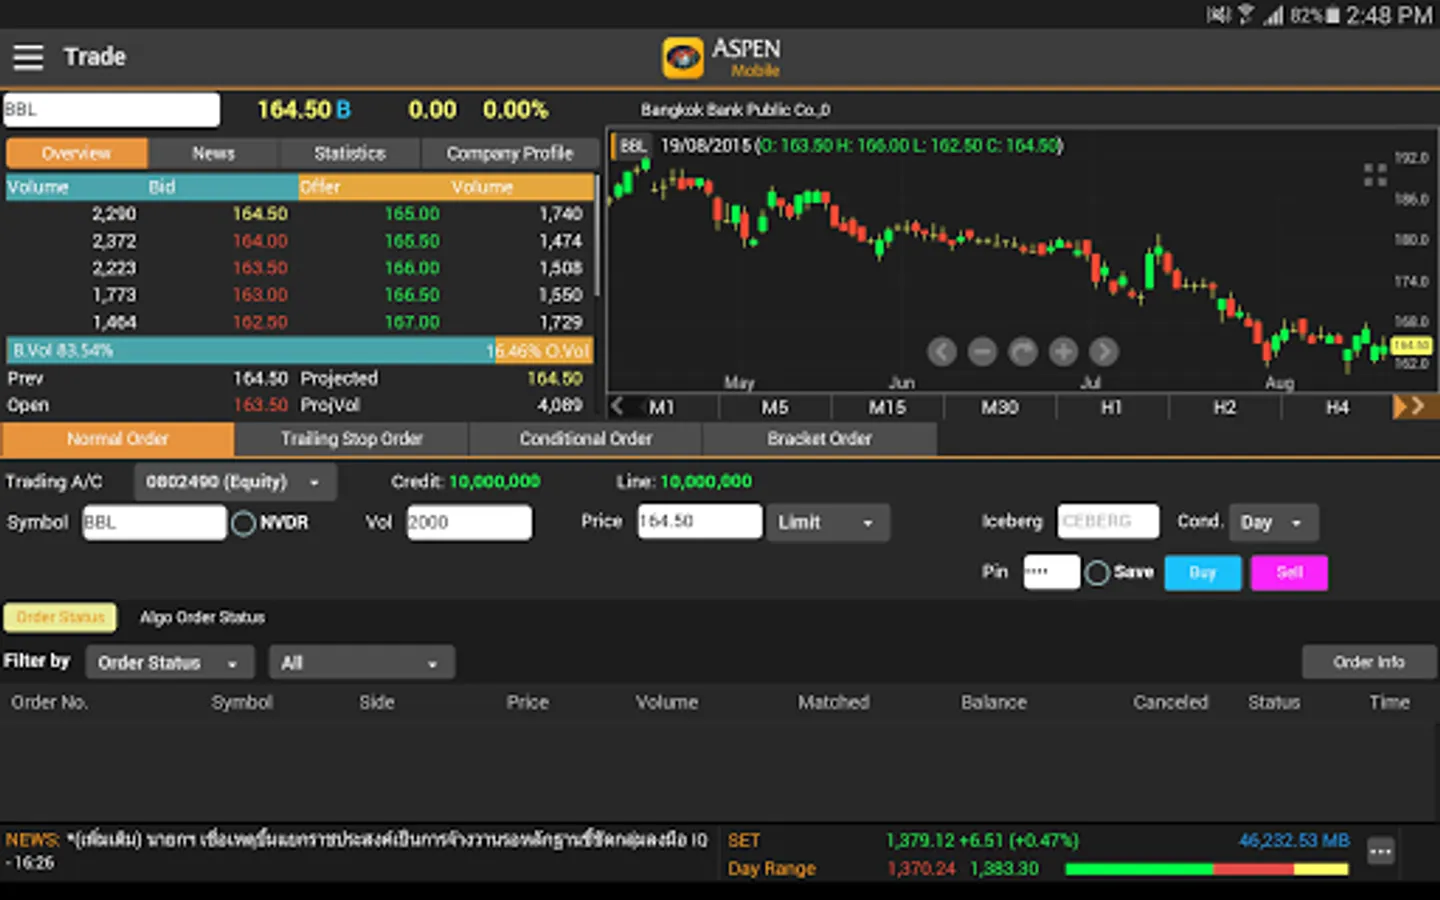Viewport: 1440px width, 900px height.
Task: Click the blue Buy button
Action: coord(1203,573)
